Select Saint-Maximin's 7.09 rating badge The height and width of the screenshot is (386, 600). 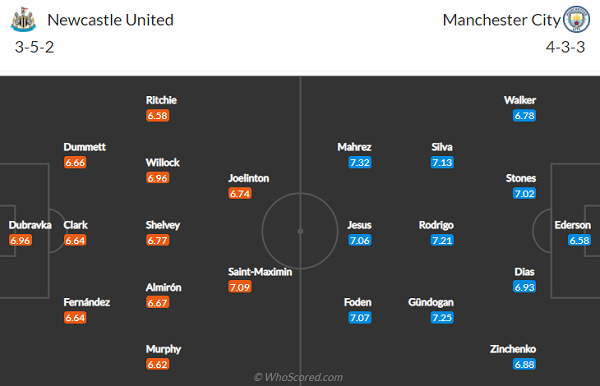point(240,287)
